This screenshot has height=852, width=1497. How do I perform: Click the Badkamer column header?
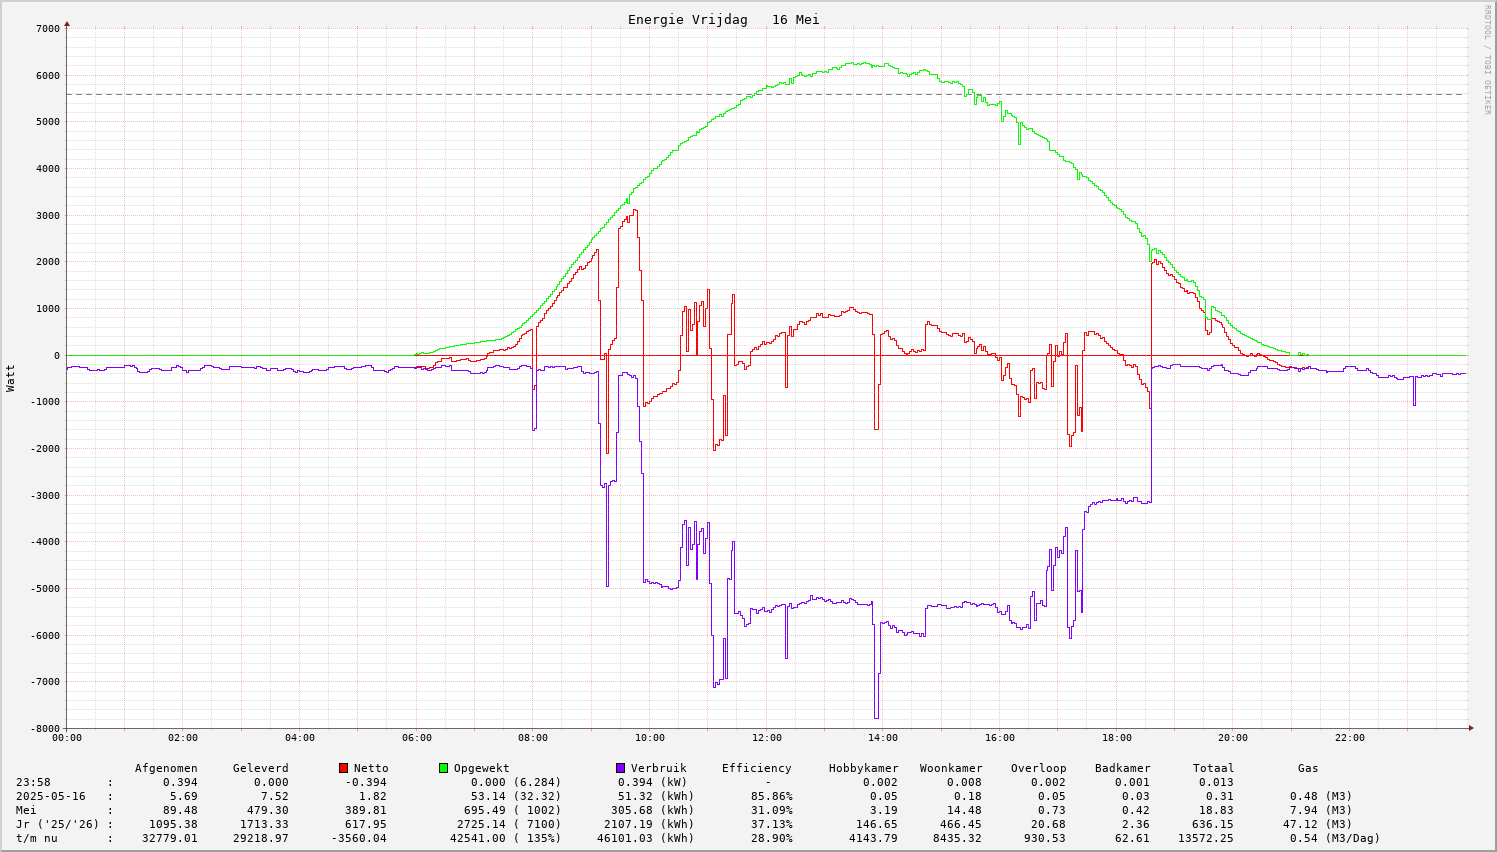[1122, 768]
